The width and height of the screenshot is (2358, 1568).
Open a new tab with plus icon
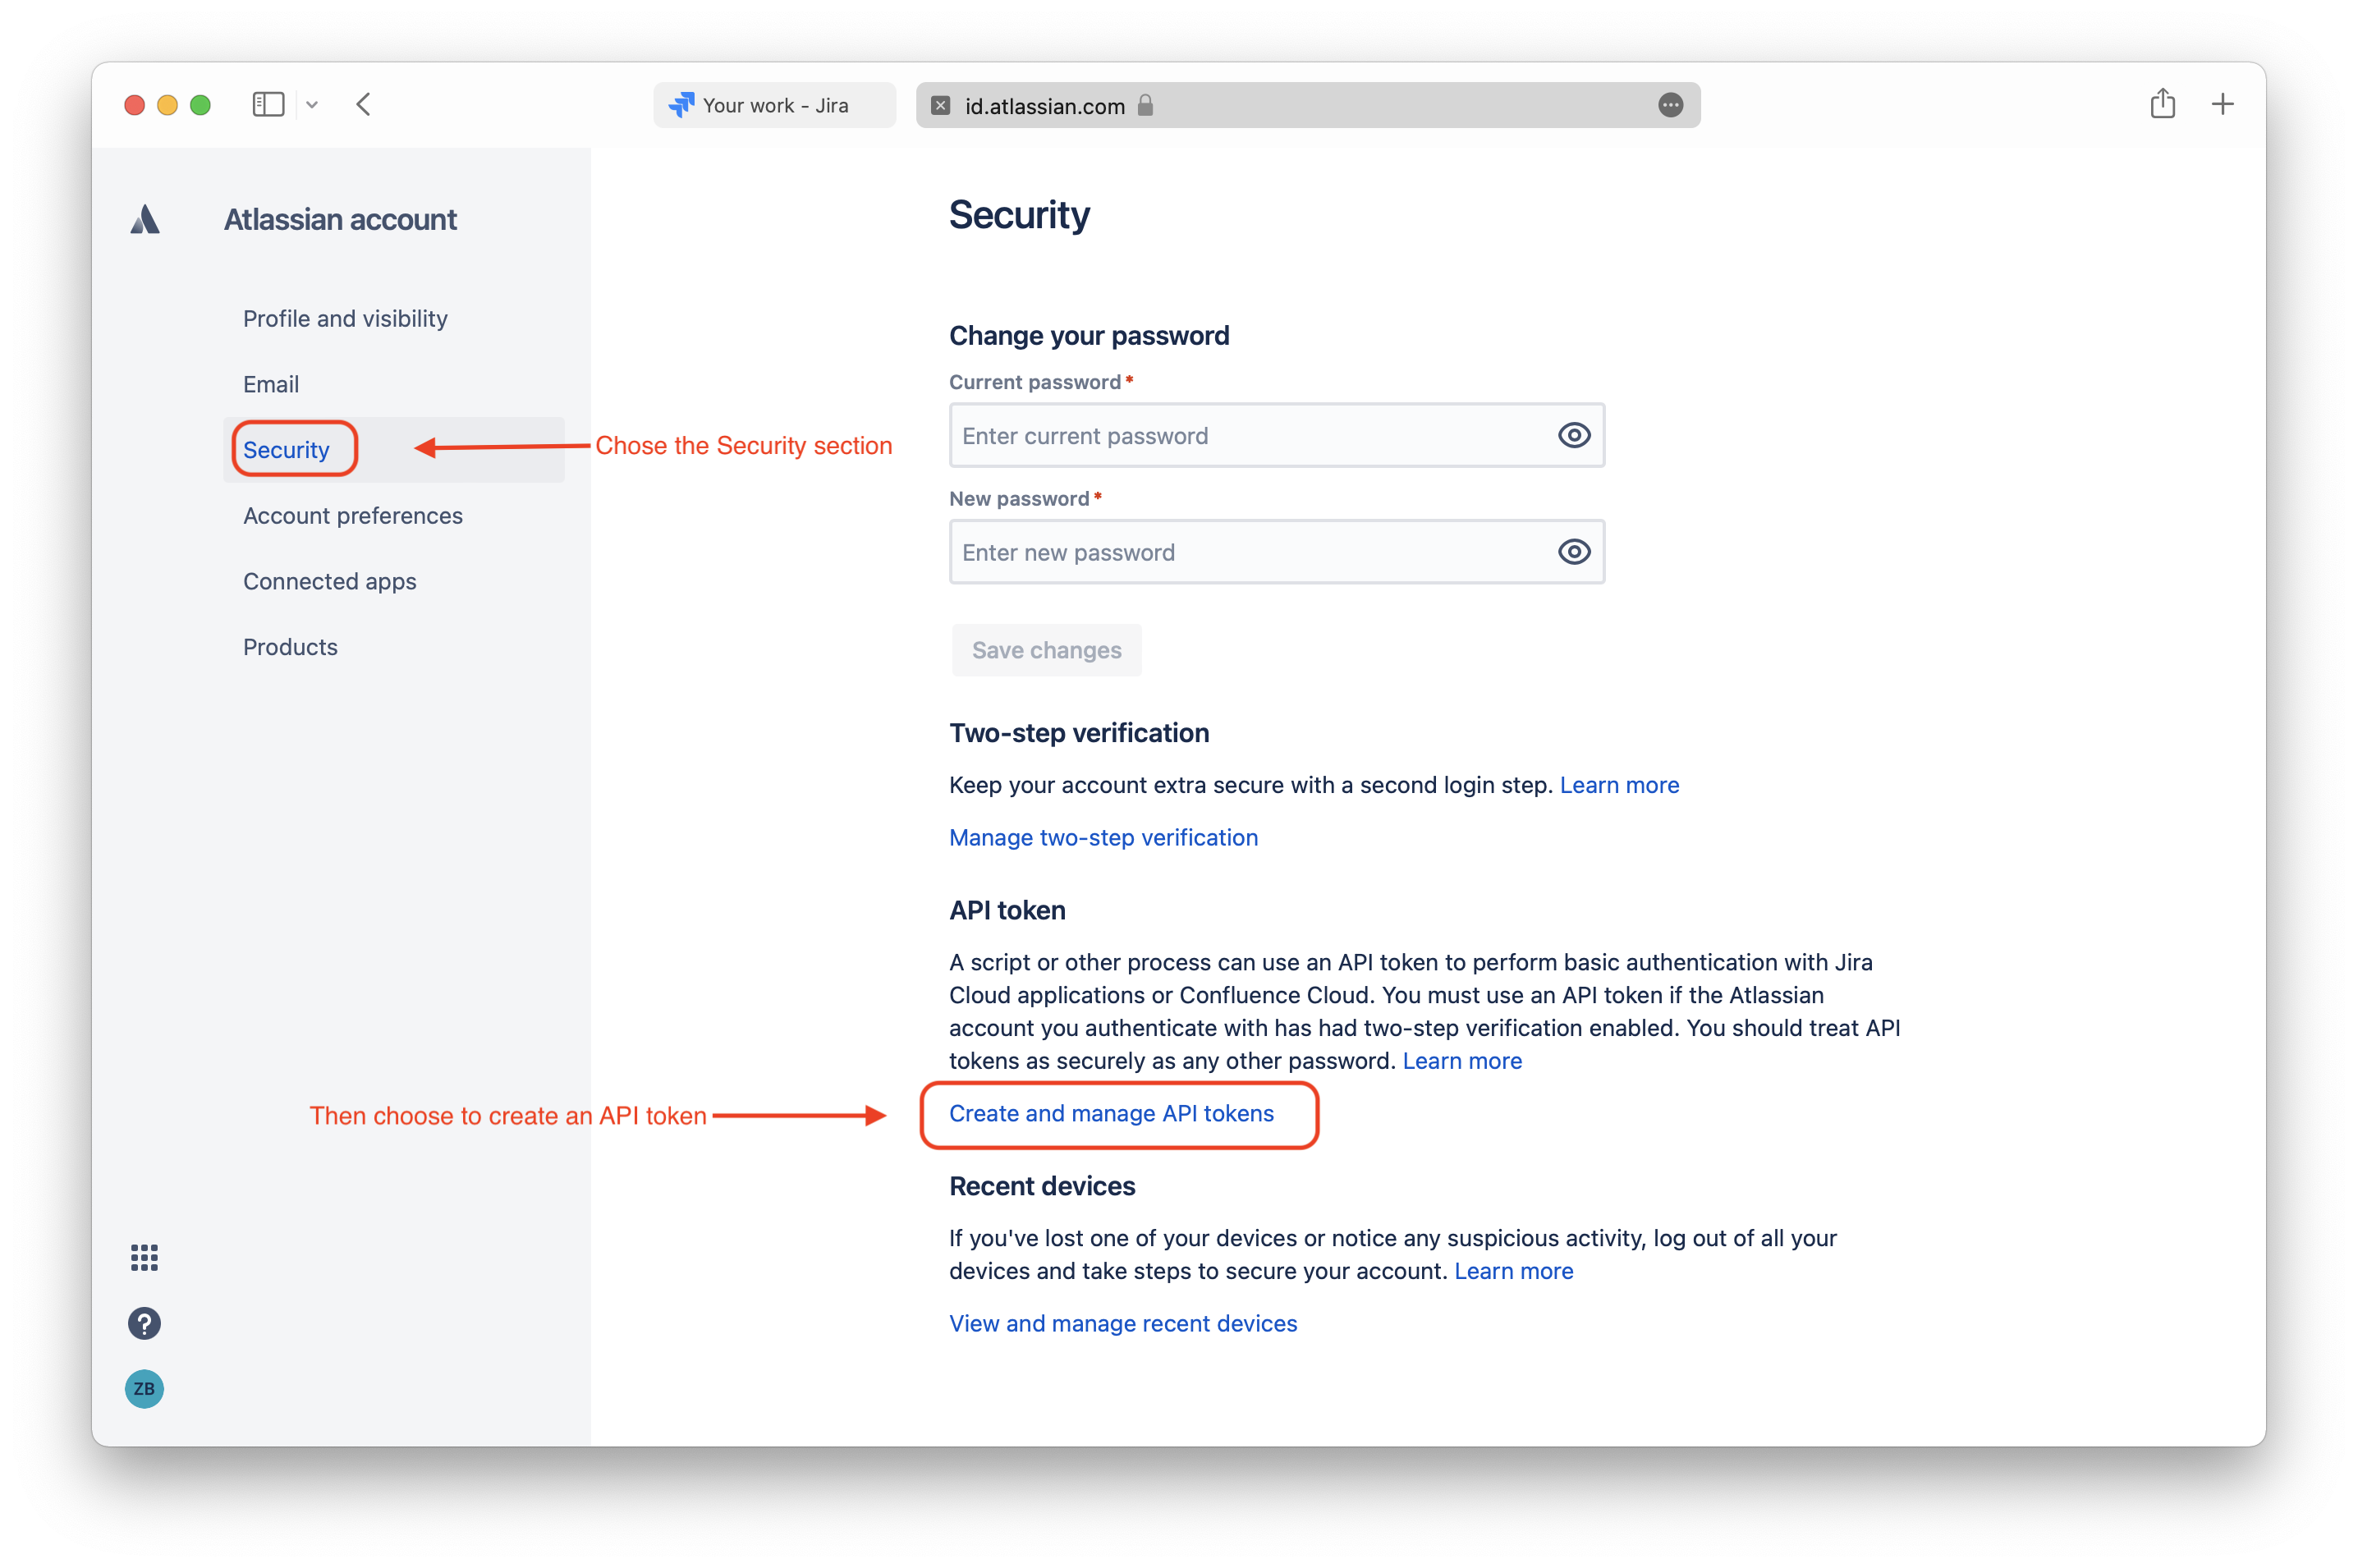point(2222,104)
